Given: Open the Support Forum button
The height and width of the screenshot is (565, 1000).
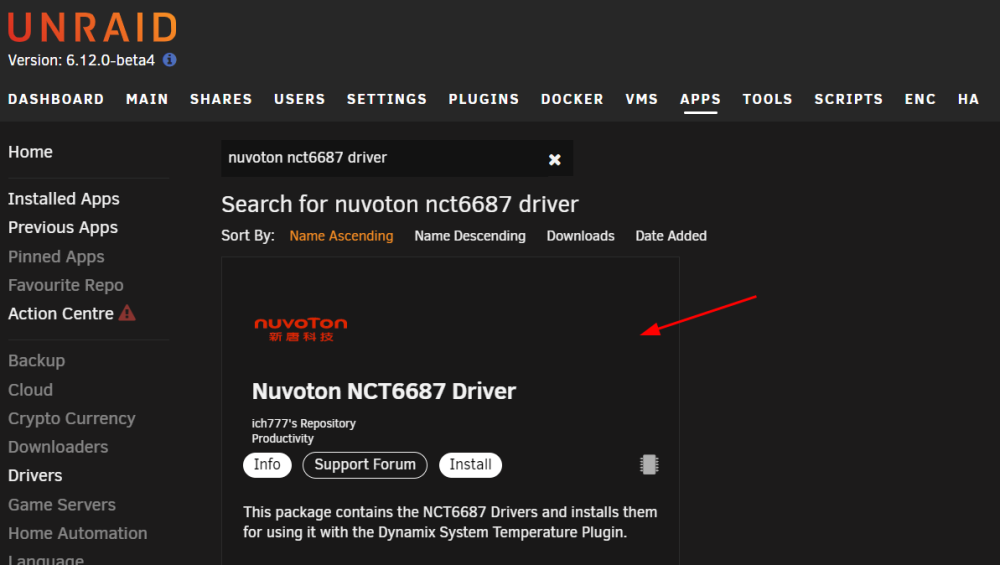Looking at the screenshot, I should (365, 465).
